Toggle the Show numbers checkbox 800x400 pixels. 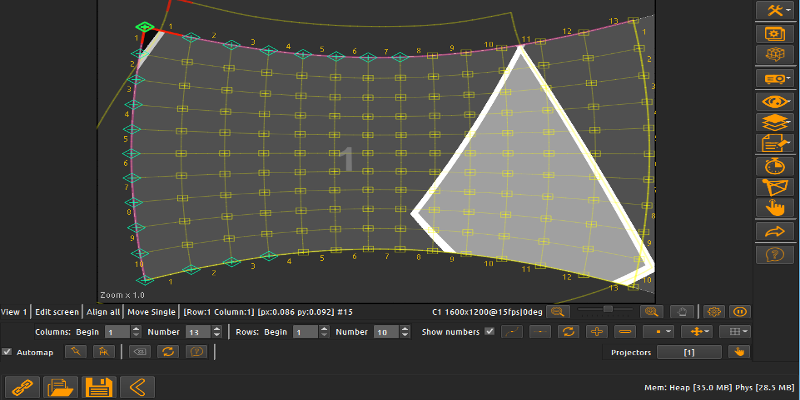pos(489,332)
